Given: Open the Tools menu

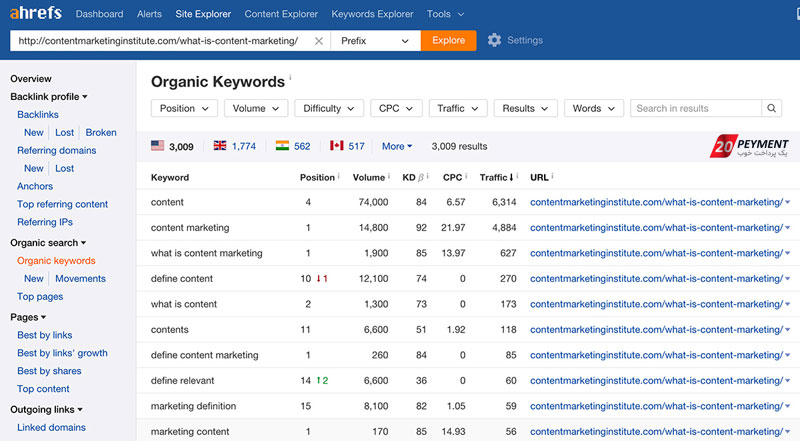Looking at the screenshot, I should point(445,14).
